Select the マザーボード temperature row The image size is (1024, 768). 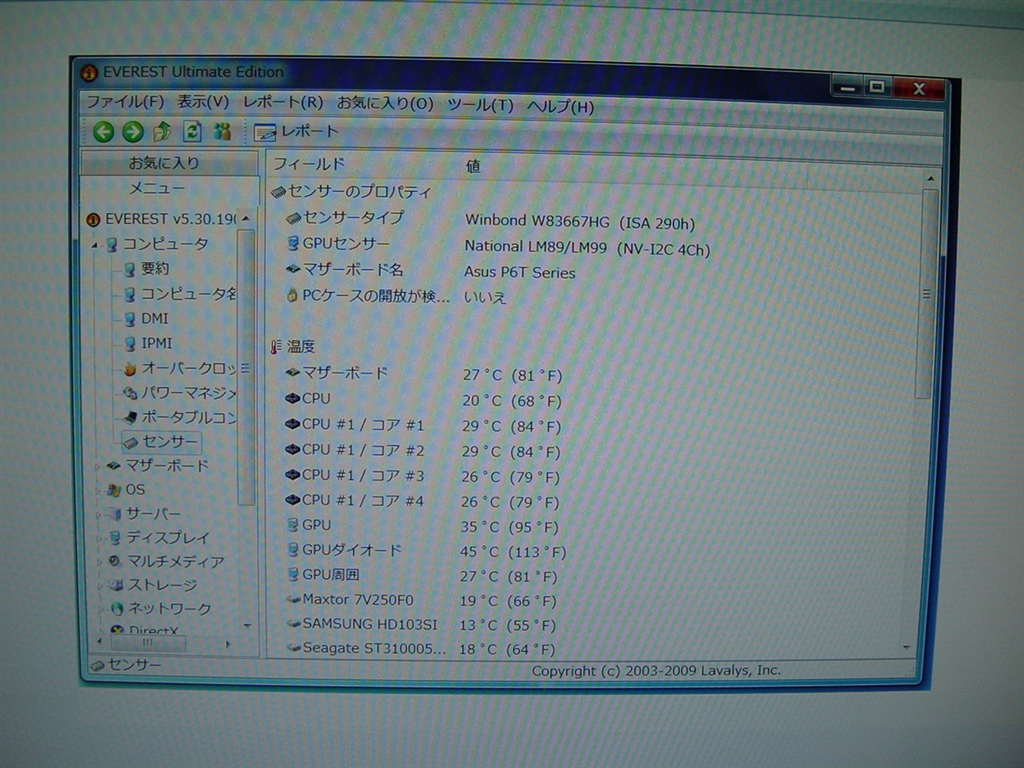coord(424,374)
